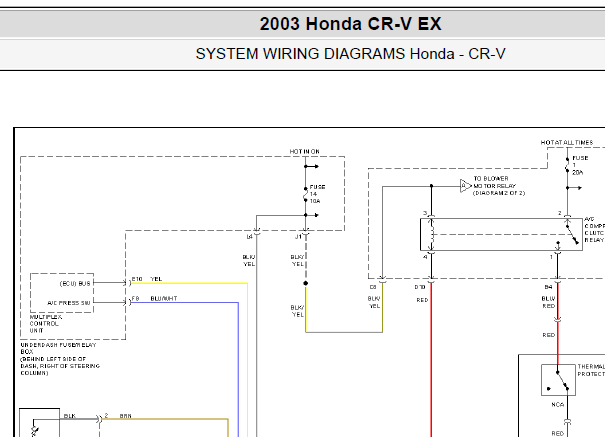605x437 pixels.
Task: Click the red wire running down from D10
Action: (x=431, y=359)
